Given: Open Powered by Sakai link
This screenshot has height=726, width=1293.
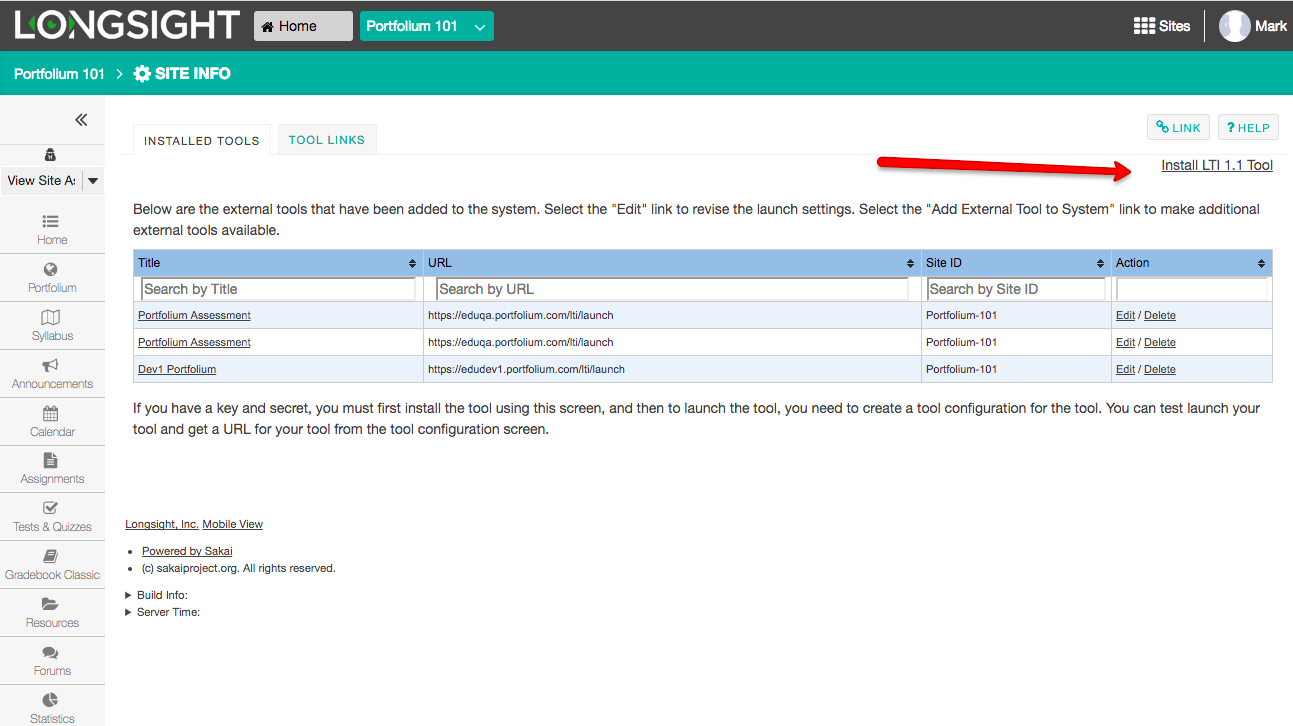Looking at the screenshot, I should coord(187,551).
